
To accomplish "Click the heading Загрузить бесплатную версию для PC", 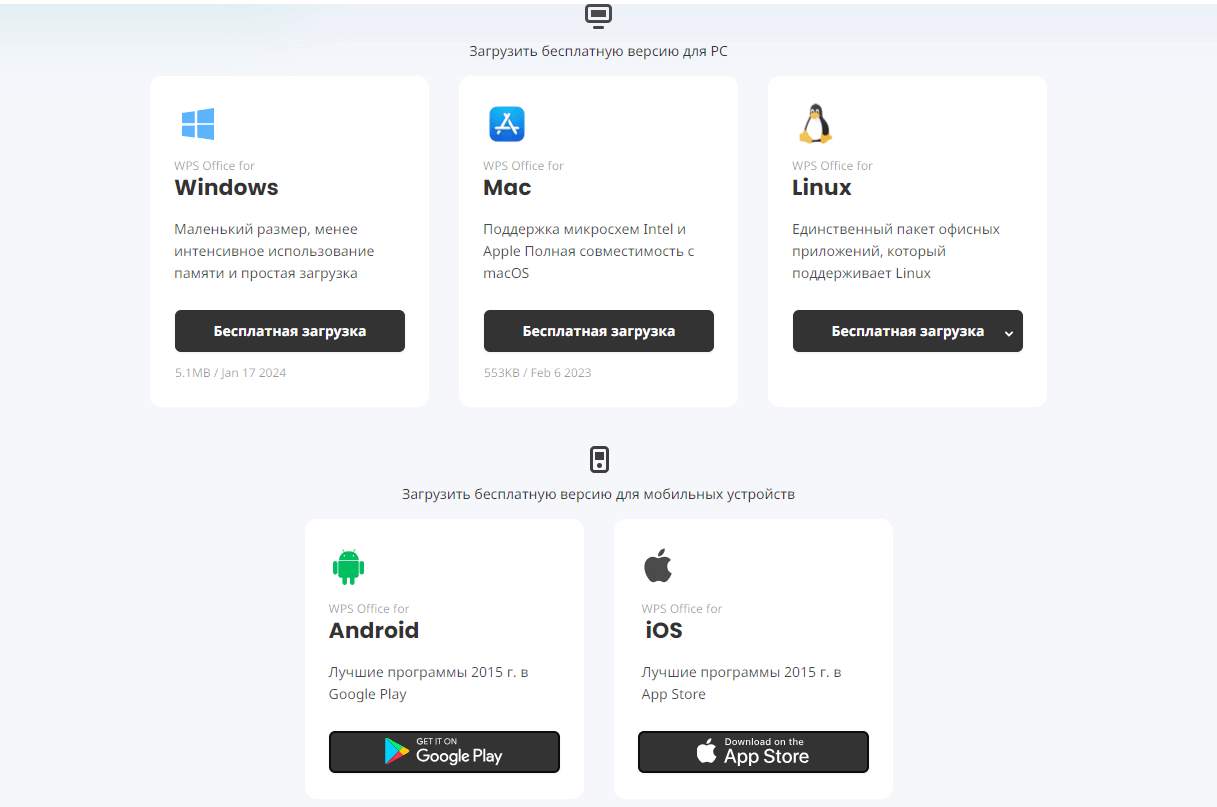I will 599,51.
